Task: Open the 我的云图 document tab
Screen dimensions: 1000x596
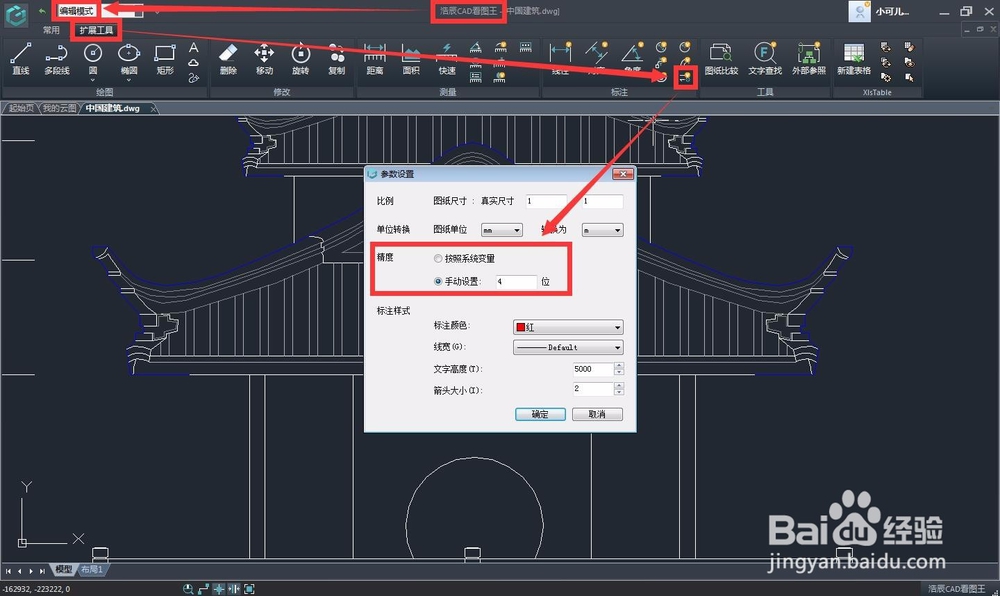Action: [x=59, y=108]
